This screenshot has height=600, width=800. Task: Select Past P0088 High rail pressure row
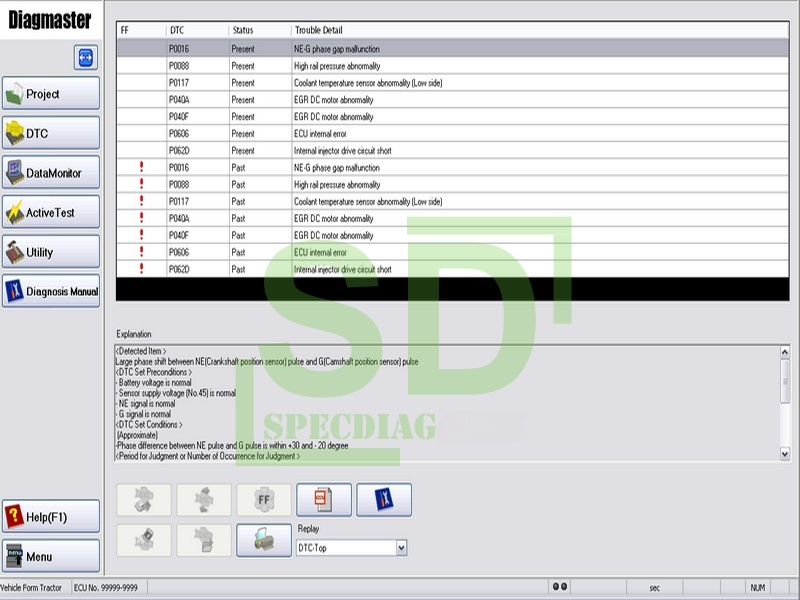453,184
